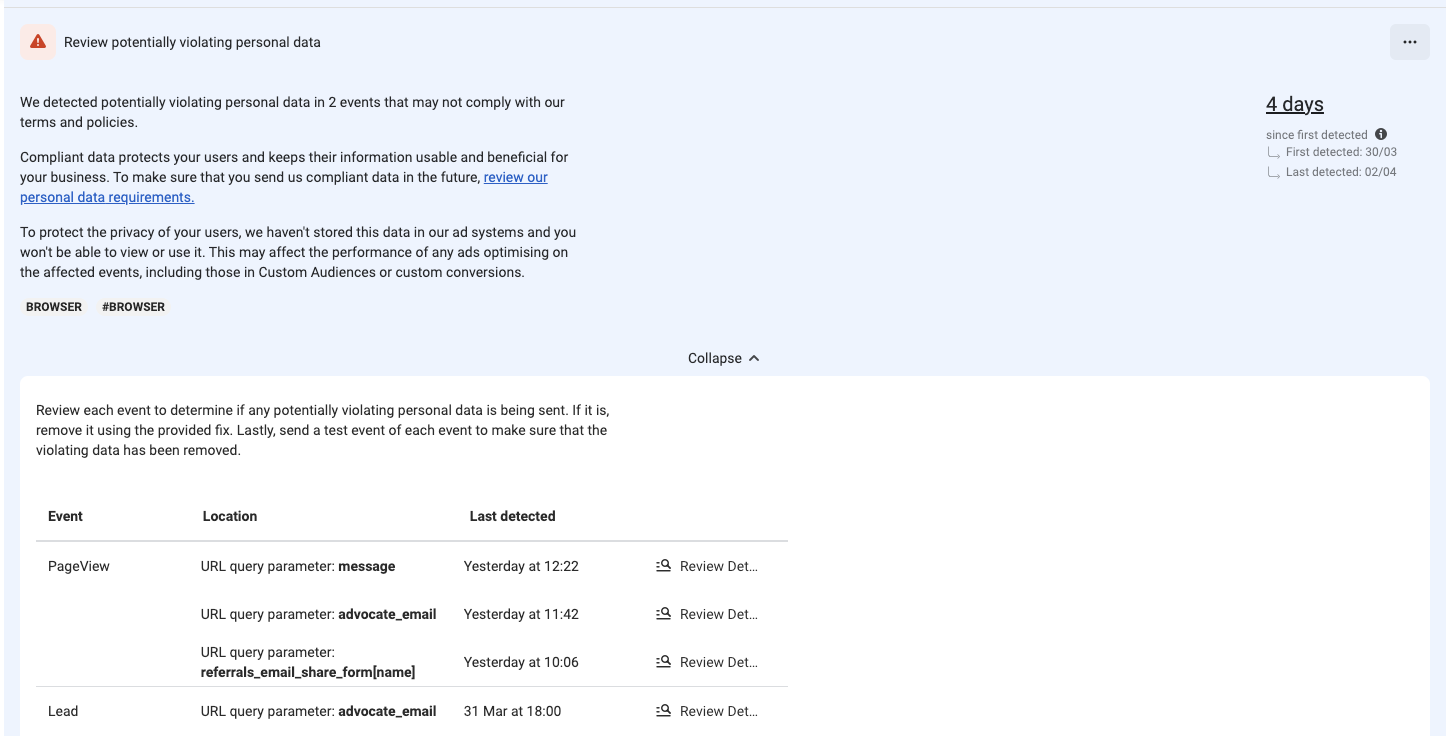Click the red warning triangle icon
Viewport: 1446px width, 736px height.
(37, 41)
